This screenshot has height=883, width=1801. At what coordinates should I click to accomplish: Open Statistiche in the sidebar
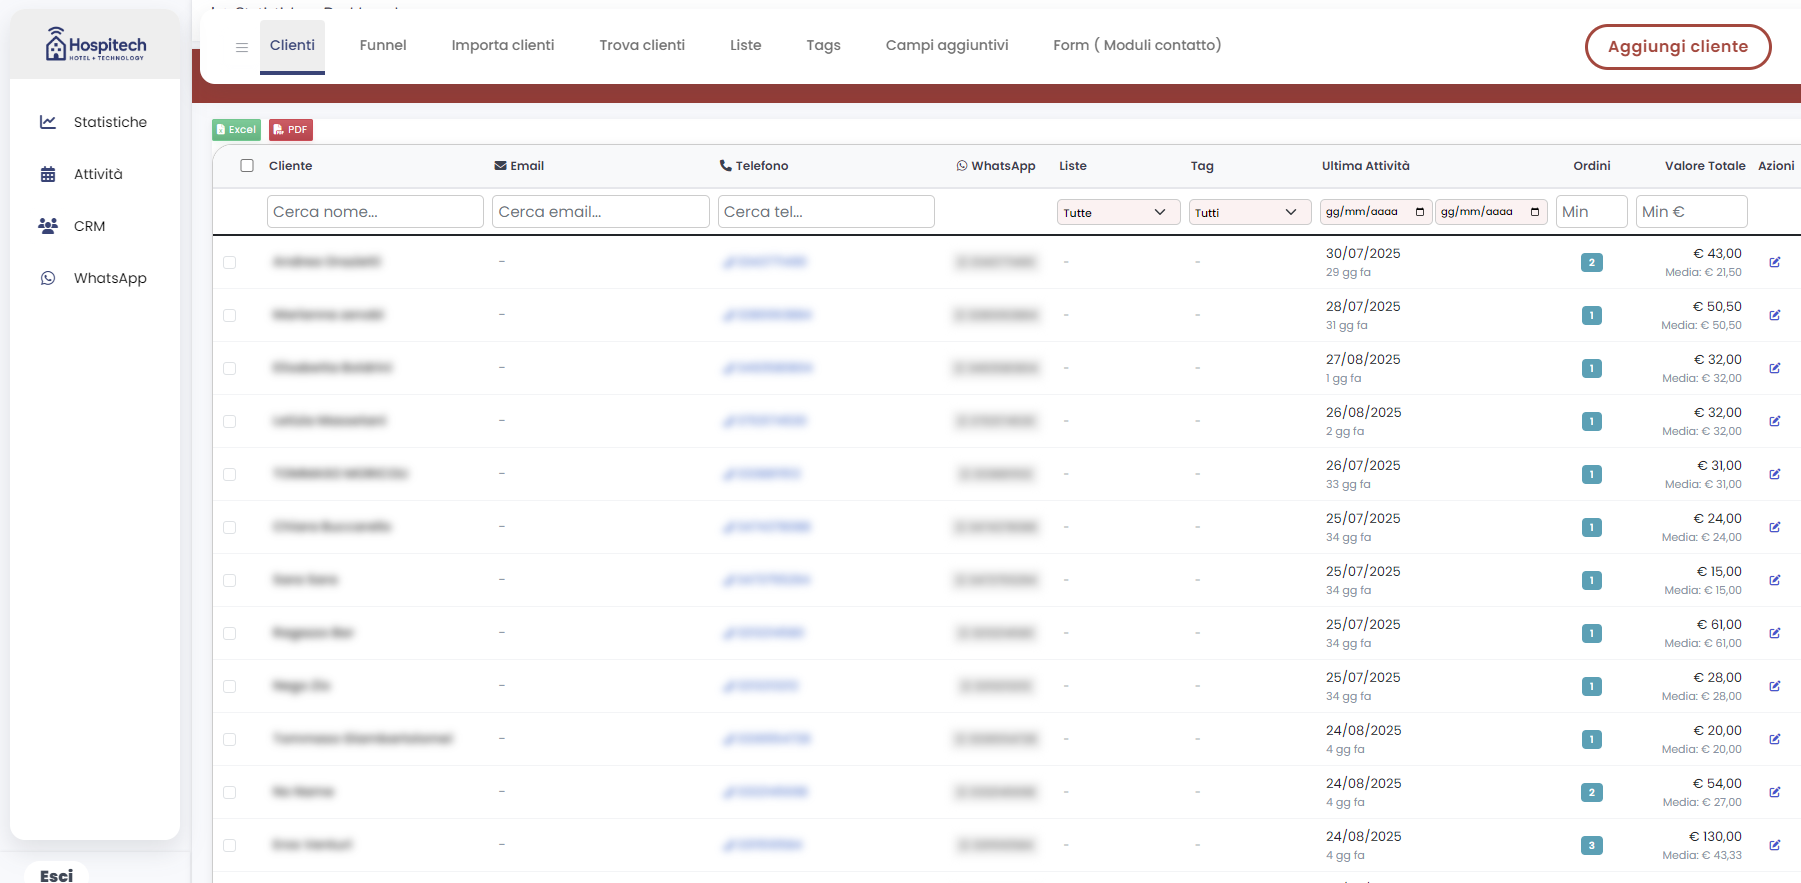pyautogui.click(x=110, y=122)
